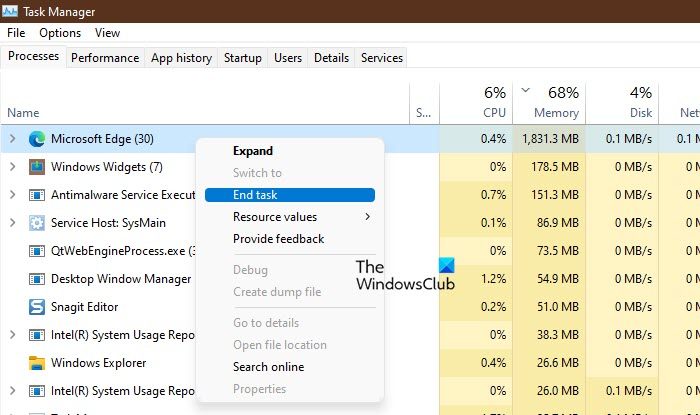The width and height of the screenshot is (700, 415).
Task: Click the QtWebEngineProcess.exe icon
Action: point(37,251)
